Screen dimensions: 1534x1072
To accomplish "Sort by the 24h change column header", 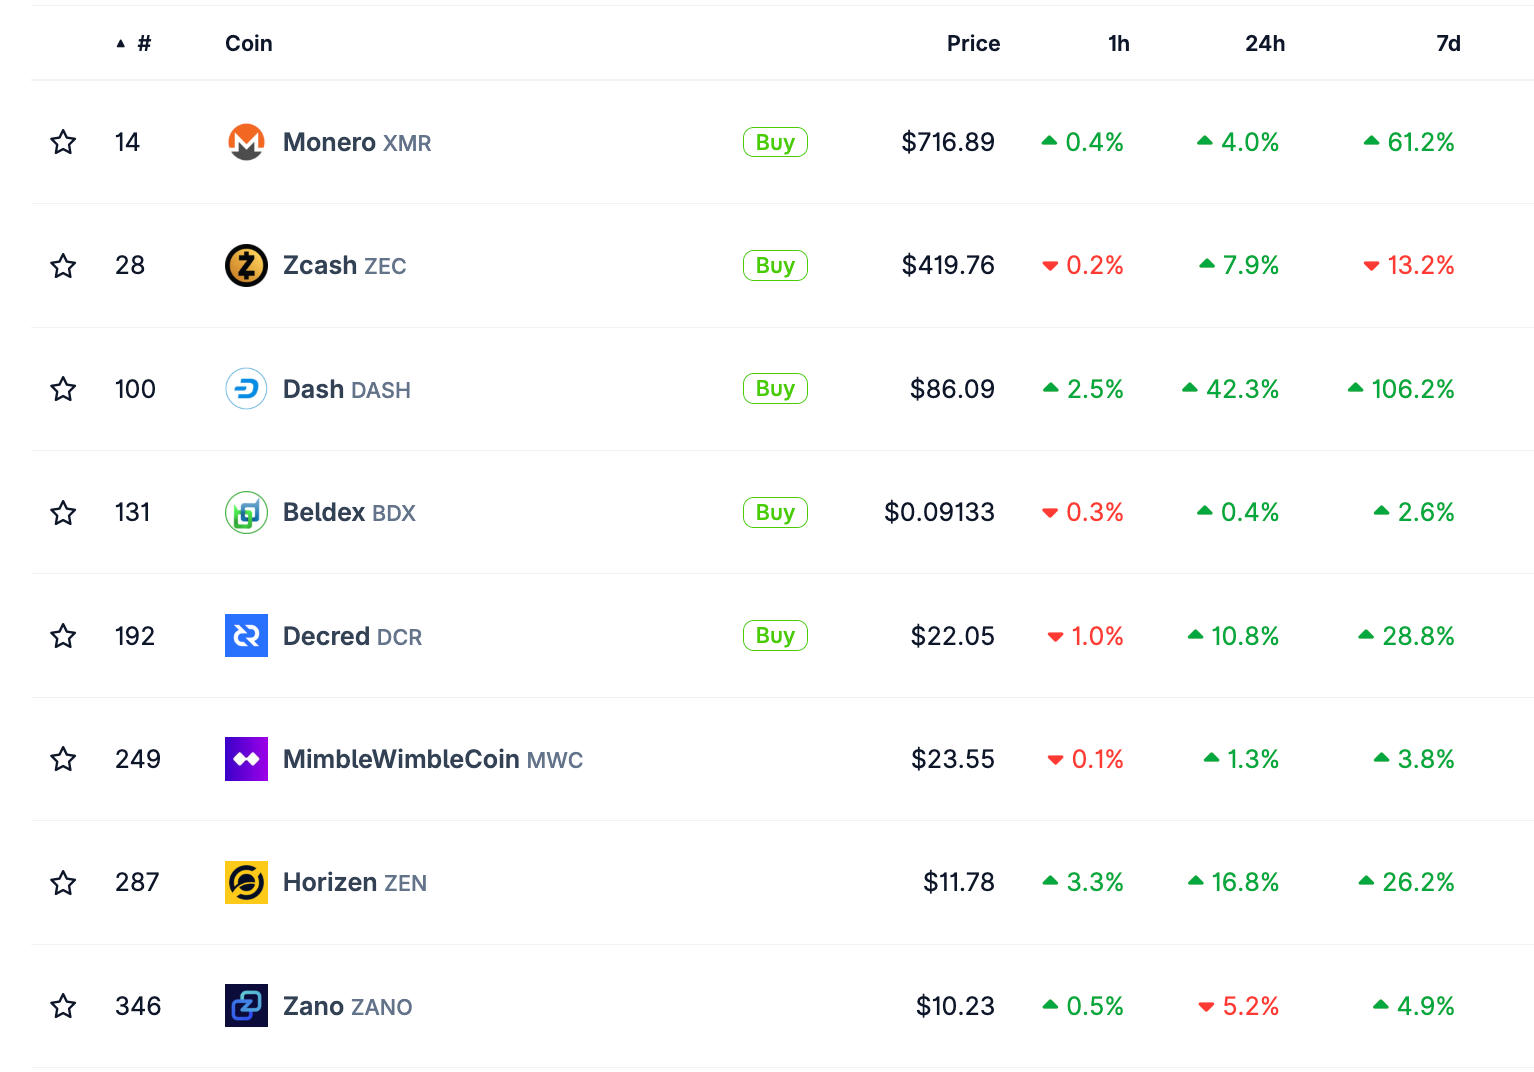I will [x=1264, y=43].
